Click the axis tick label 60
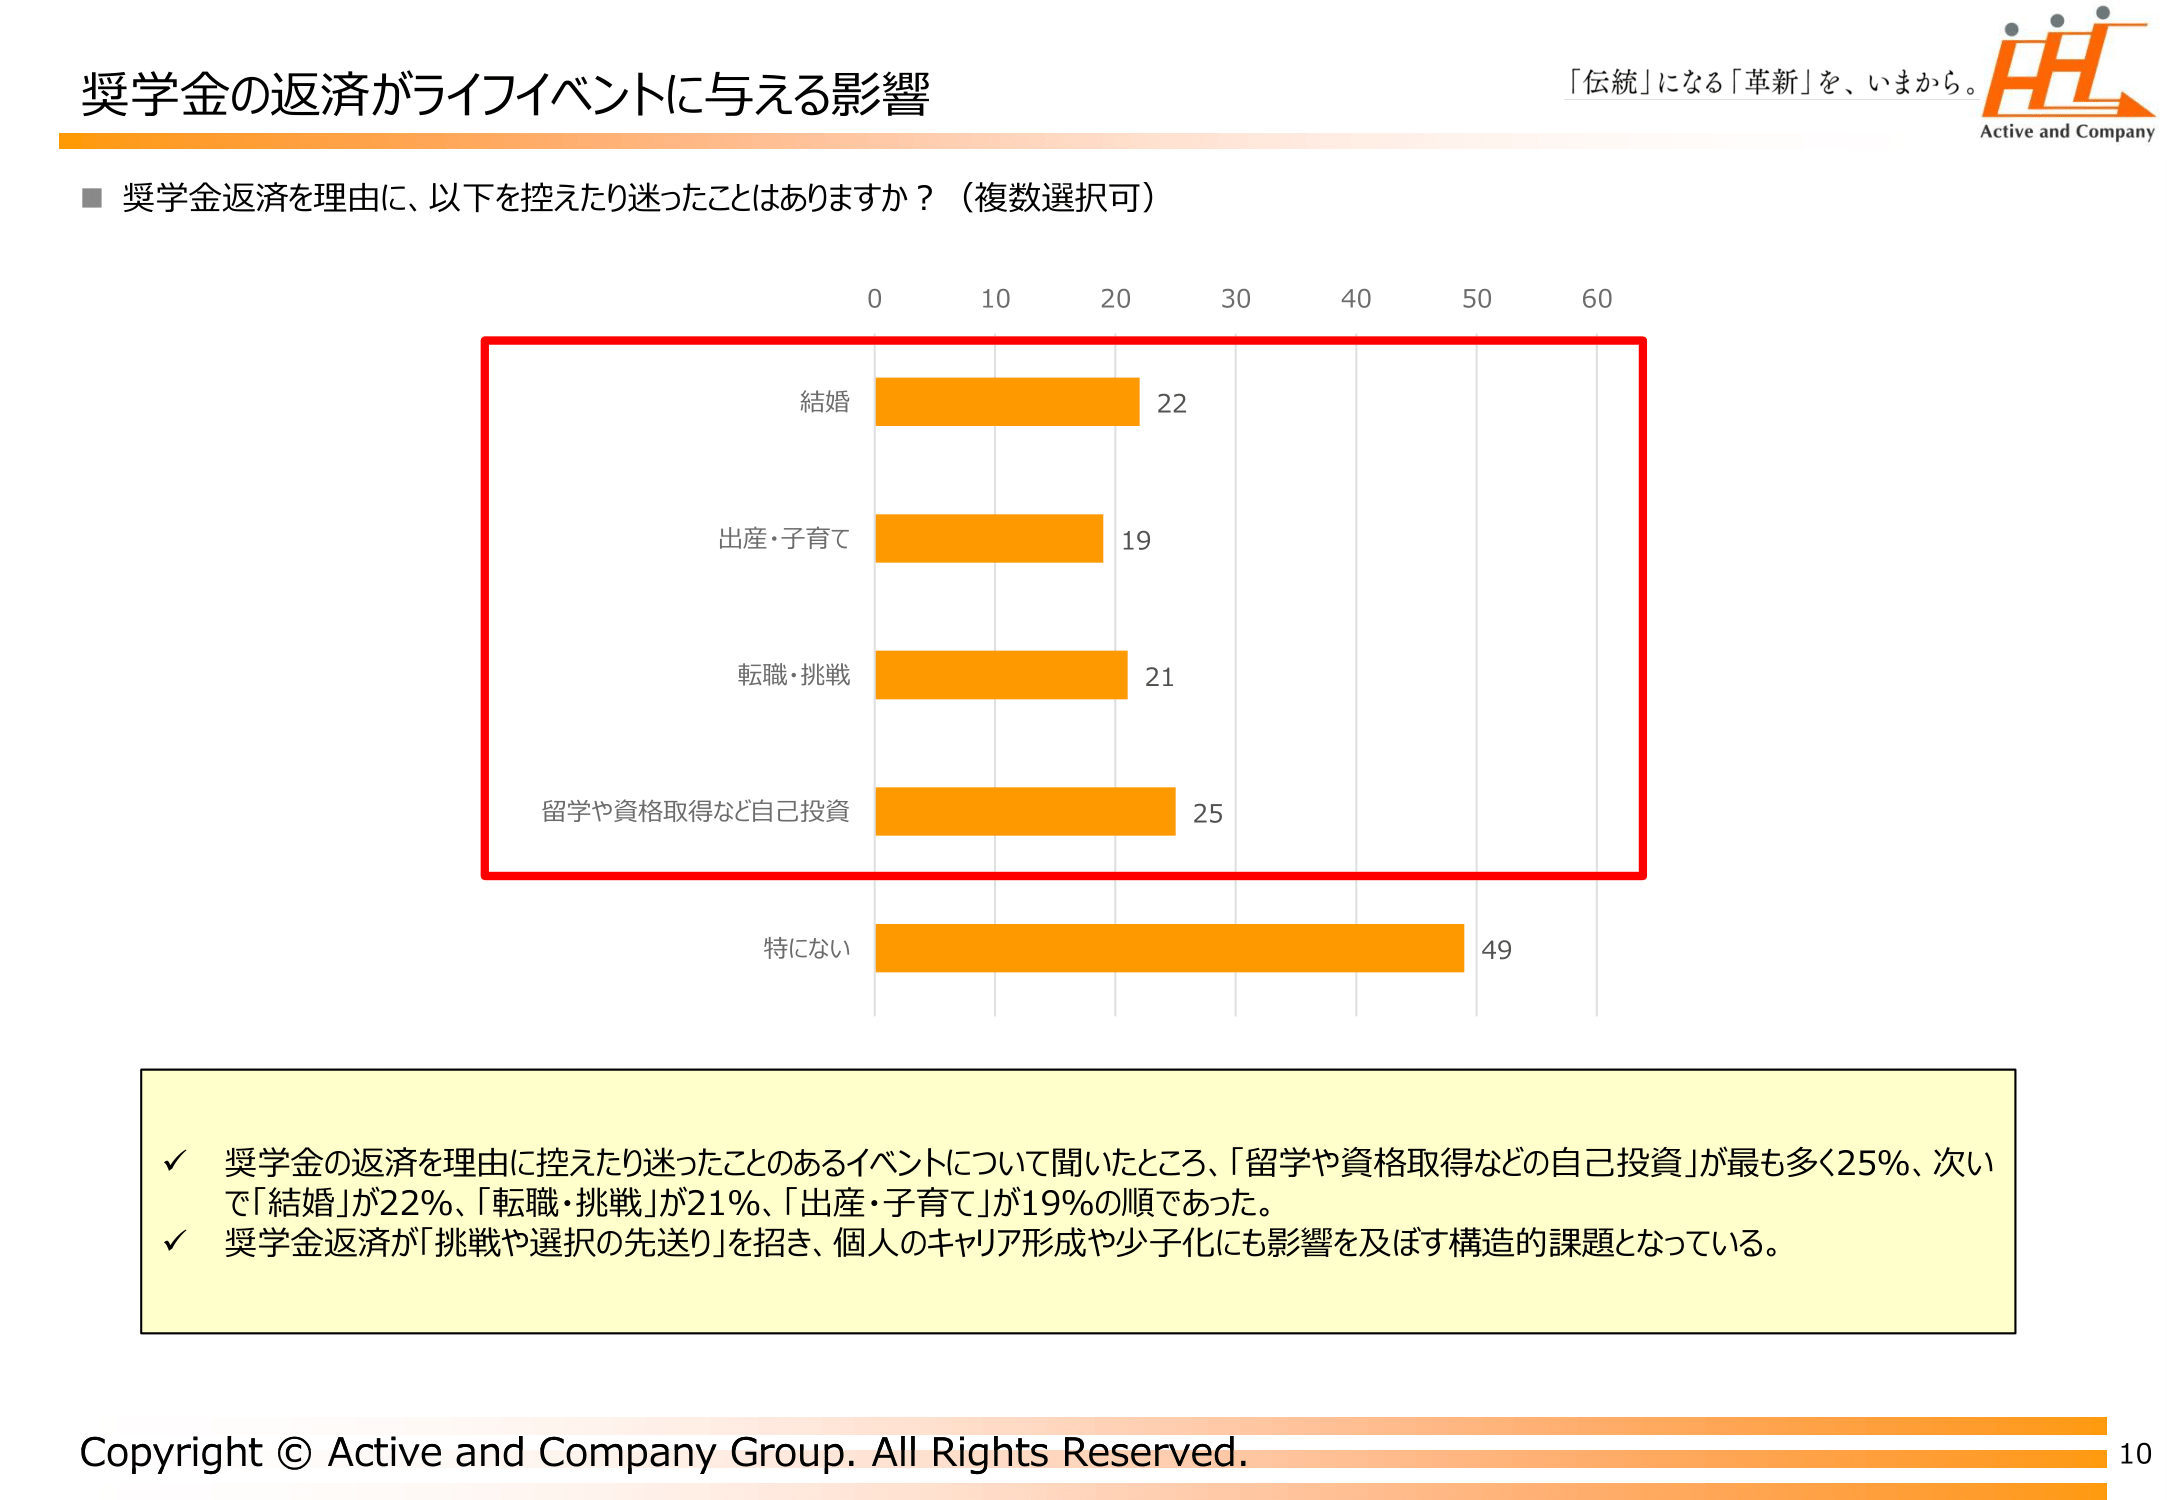This screenshot has height=1500, width=2167. pyautogui.click(x=1596, y=299)
